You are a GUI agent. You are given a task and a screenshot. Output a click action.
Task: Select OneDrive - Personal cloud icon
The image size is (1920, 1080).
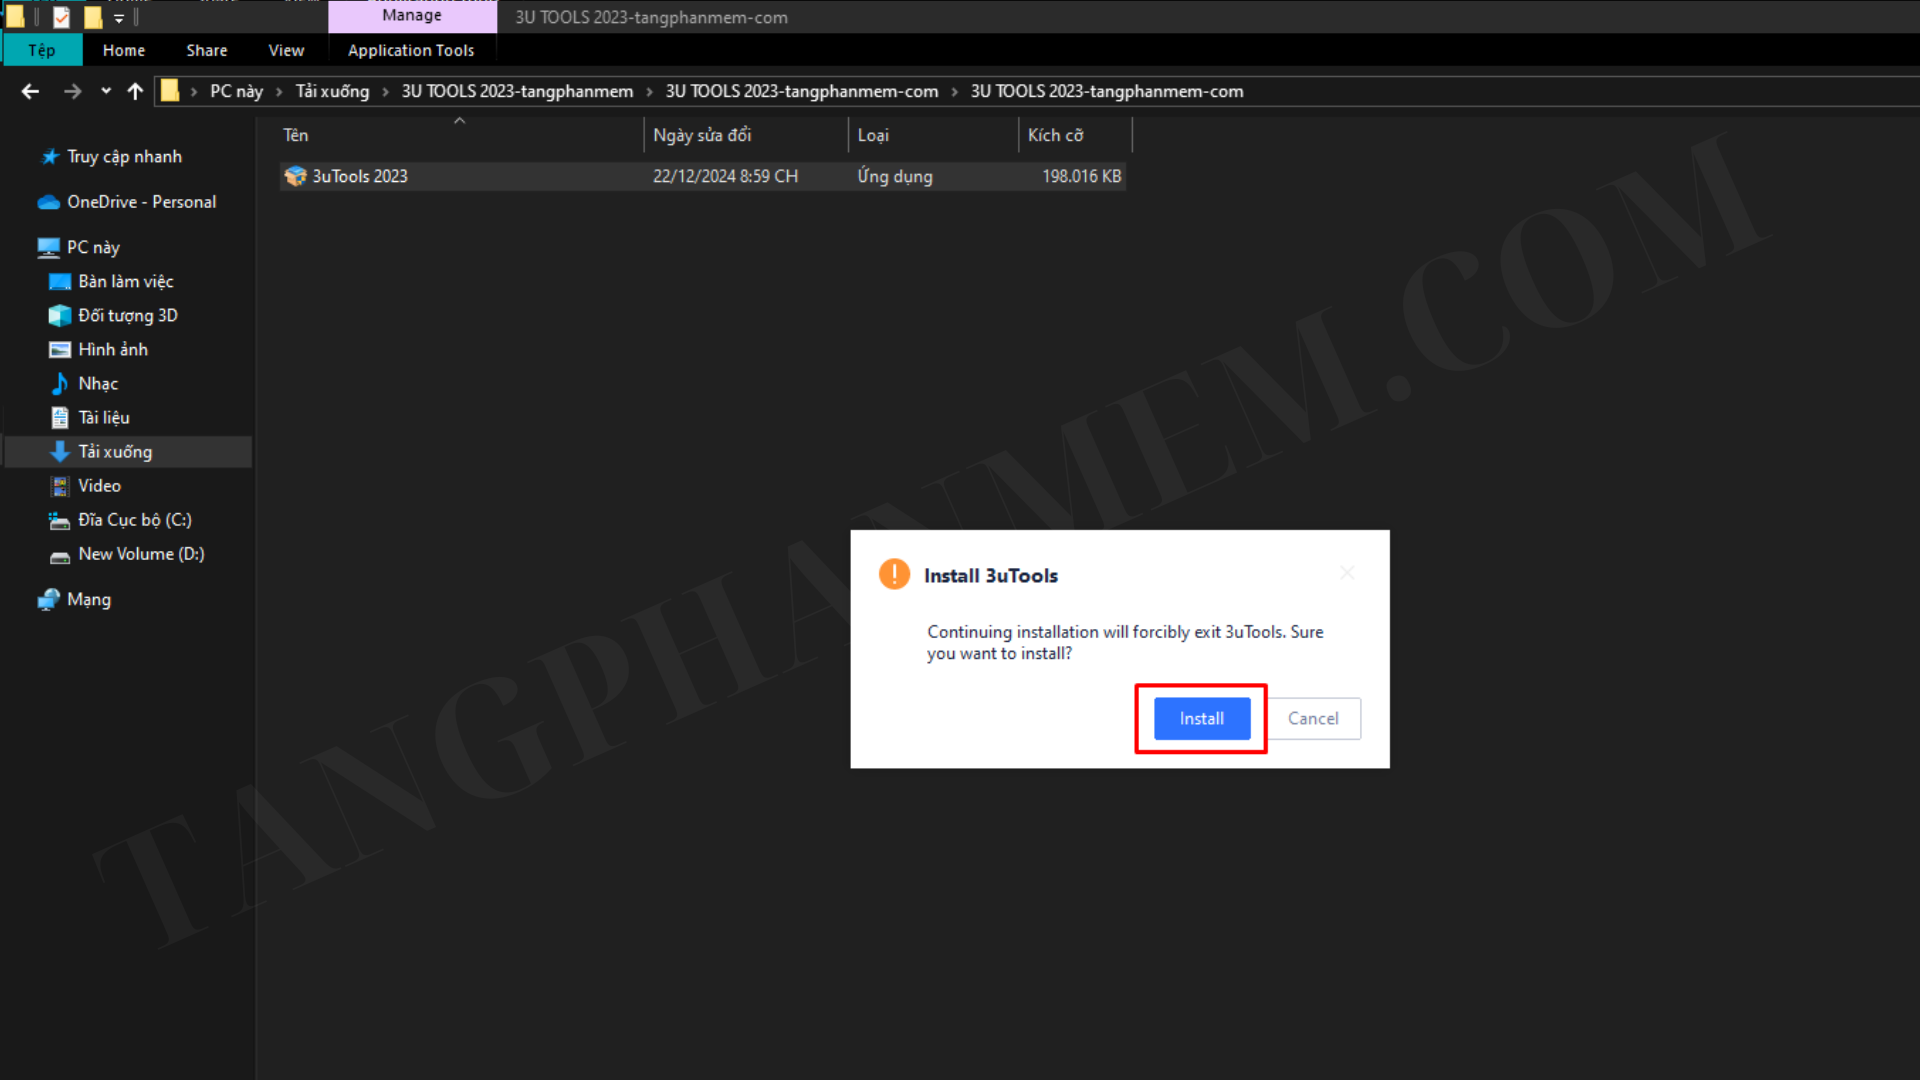pyautogui.click(x=48, y=202)
